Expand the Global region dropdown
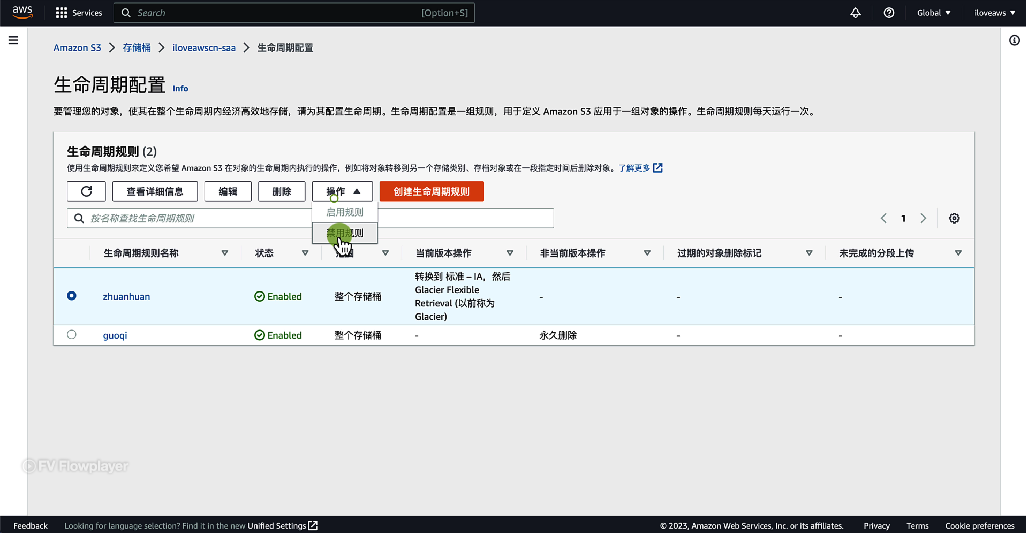This screenshot has width=1026, height=533. coord(934,13)
